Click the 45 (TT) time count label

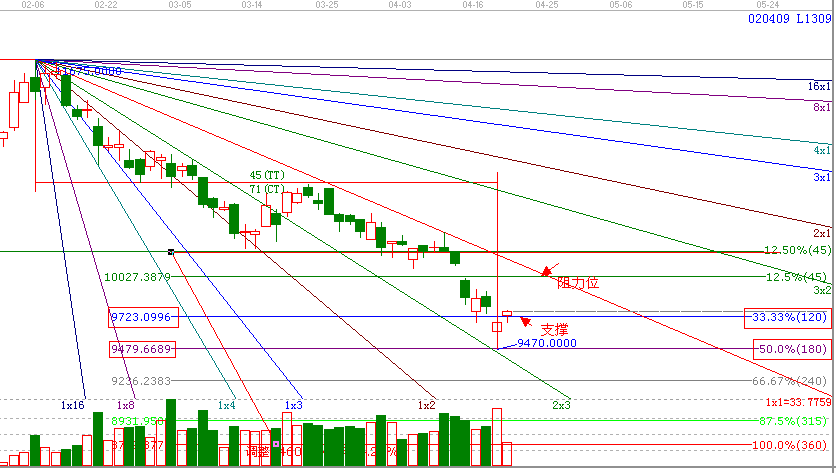click(267, 176)
